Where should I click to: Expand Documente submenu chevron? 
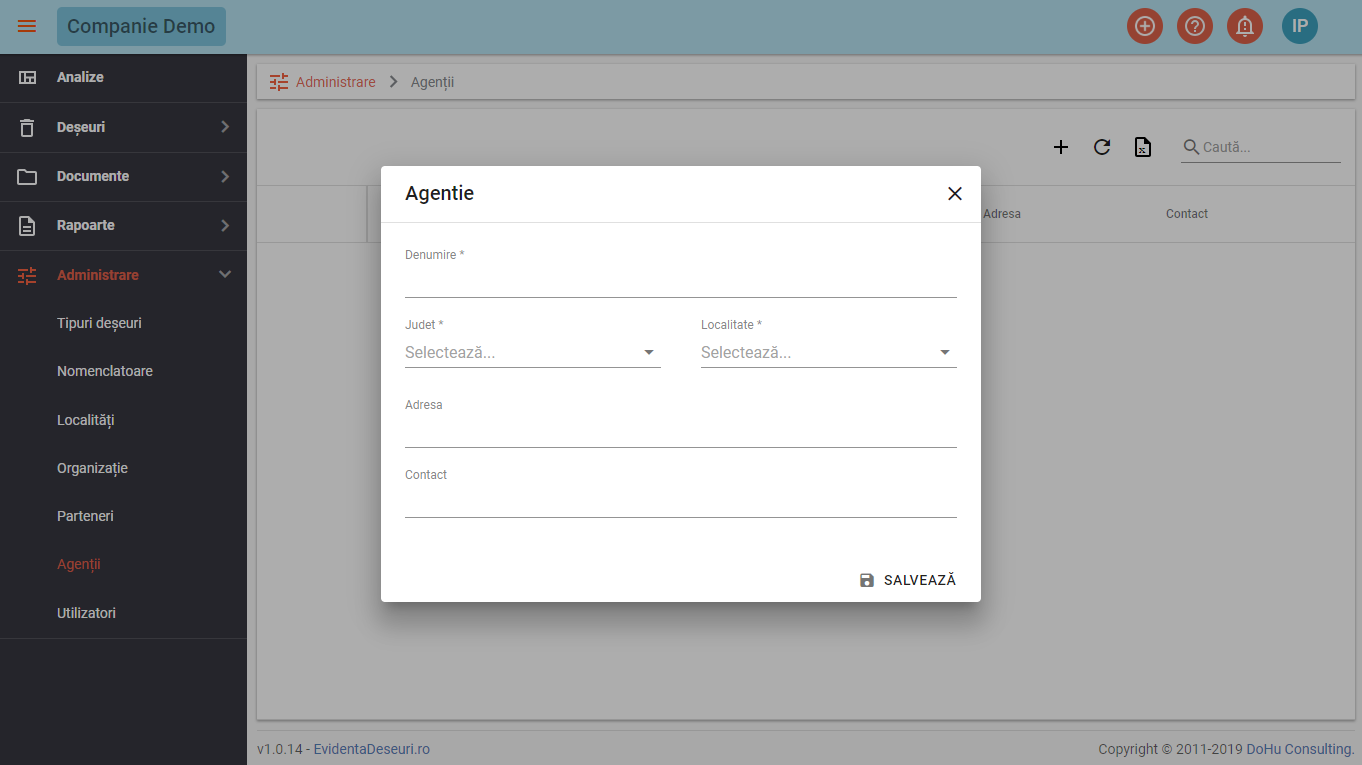click(x=225, y=176)
